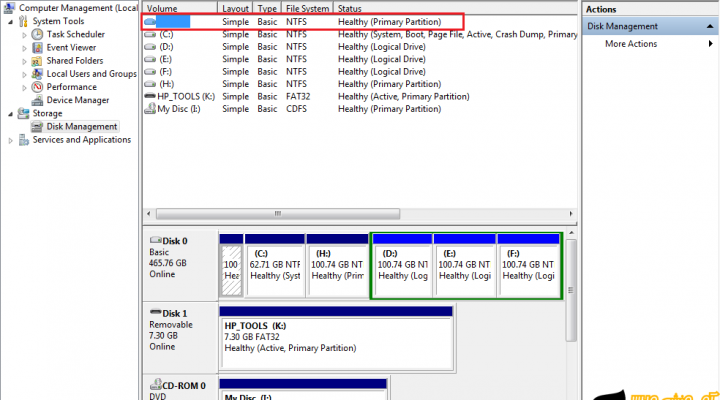Screen dimensions: 720x400
Task: Sort by the File System column header
Action: (x=307, y=8)
